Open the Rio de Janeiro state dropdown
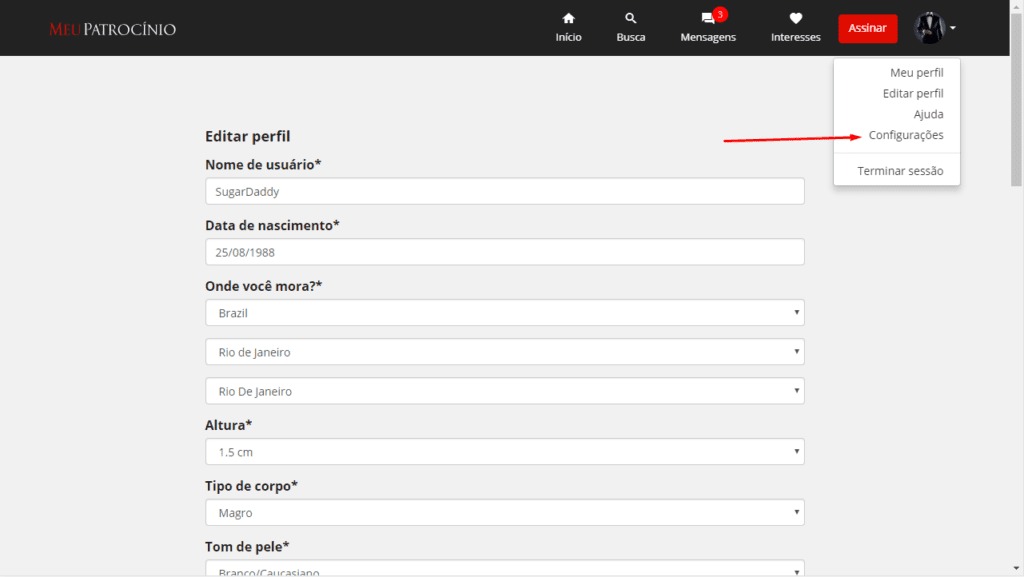Image resolution: width=1024 pixels, height=577 pixels. click(x=505, y=352)
